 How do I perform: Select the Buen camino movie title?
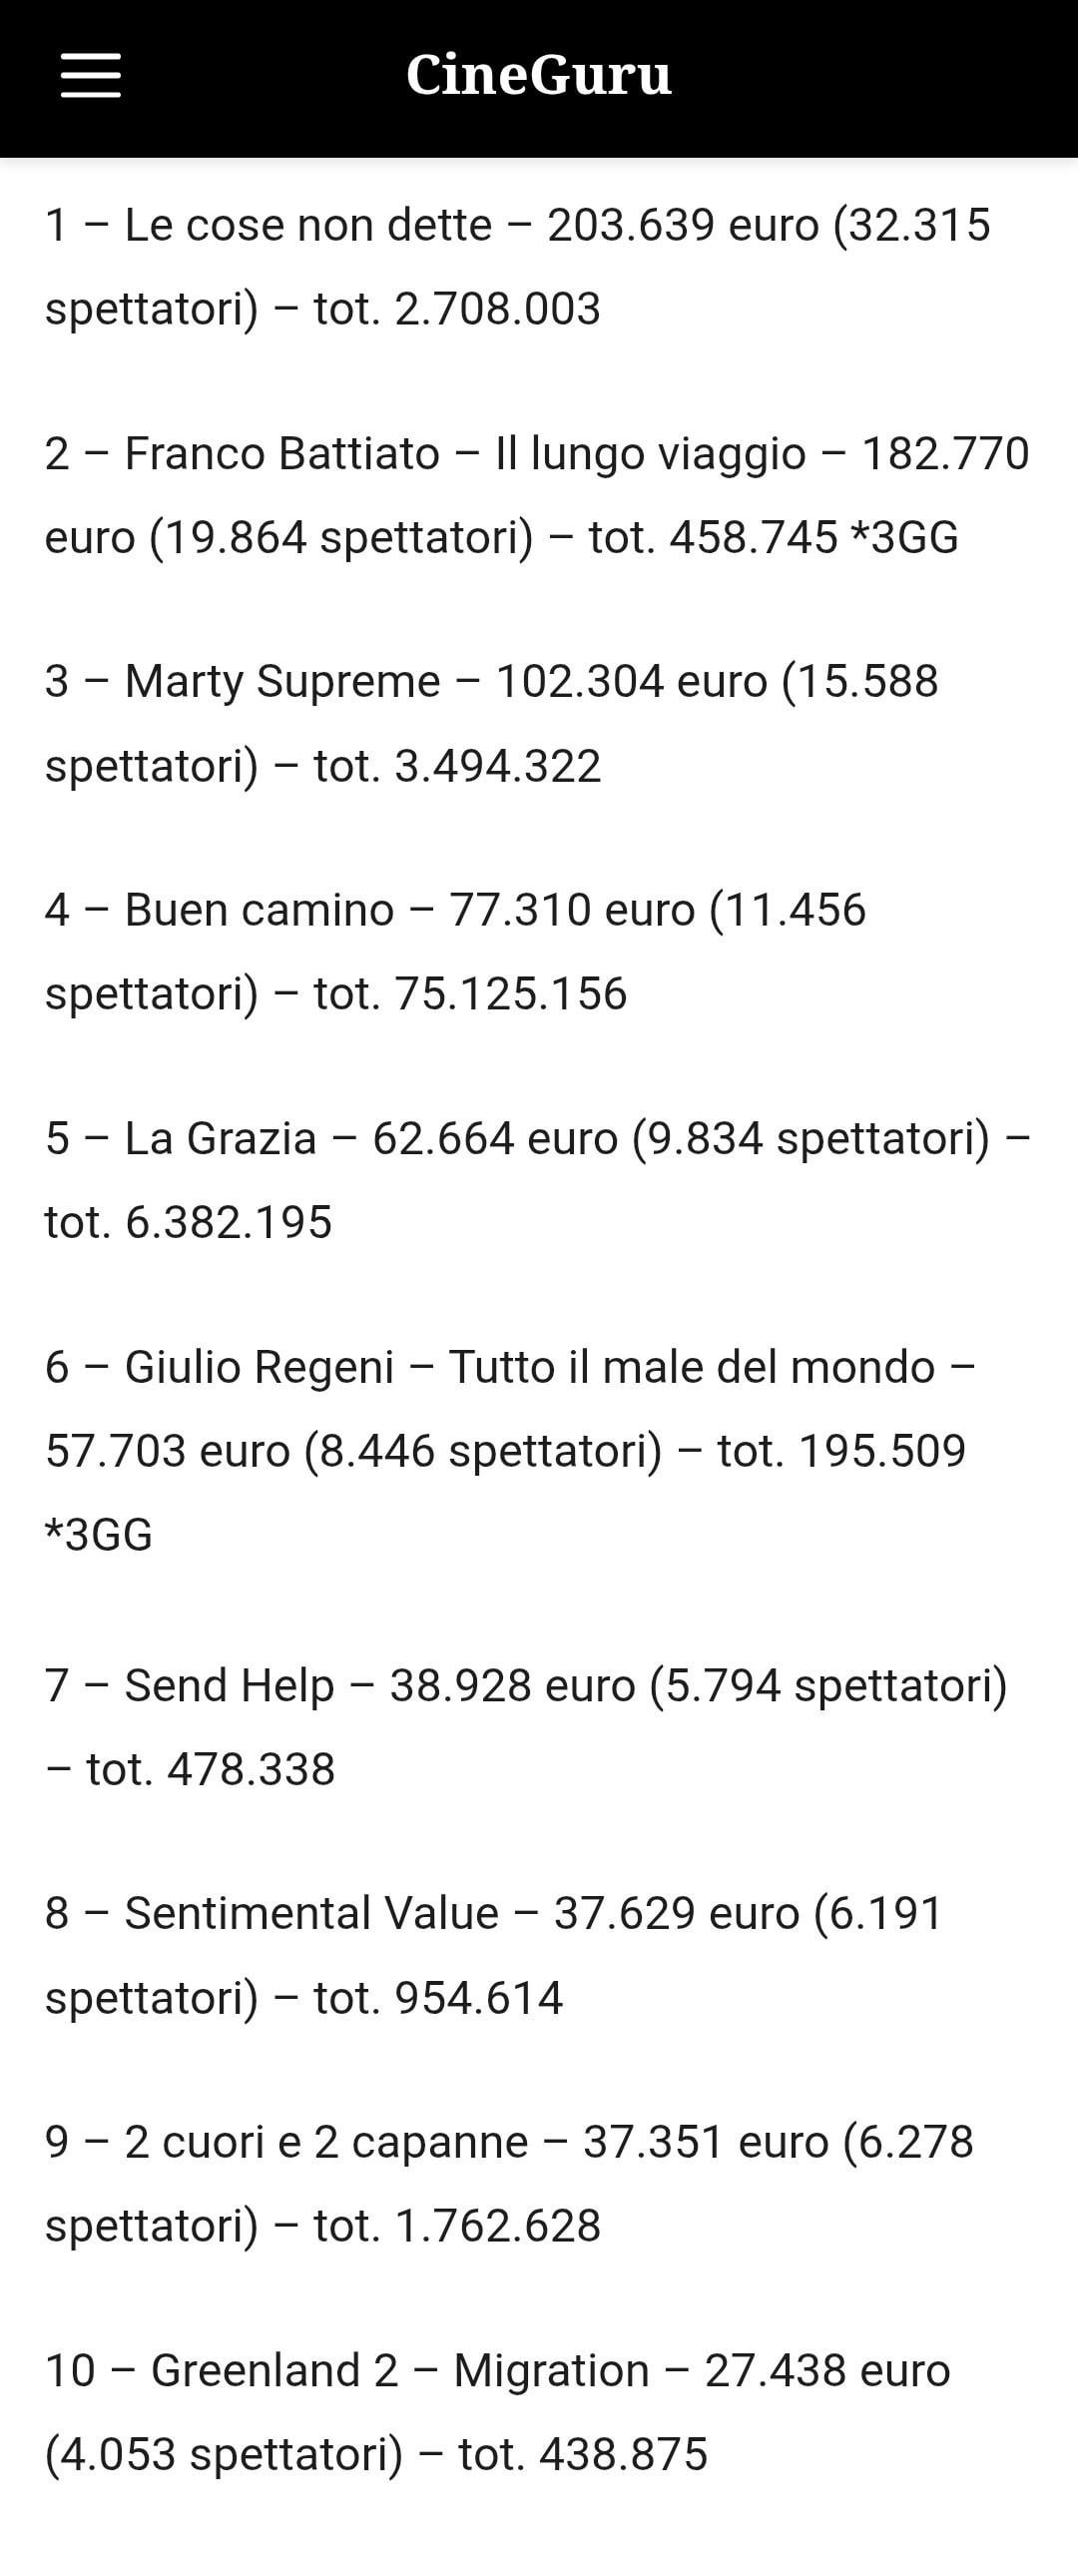tap(259, 910)
